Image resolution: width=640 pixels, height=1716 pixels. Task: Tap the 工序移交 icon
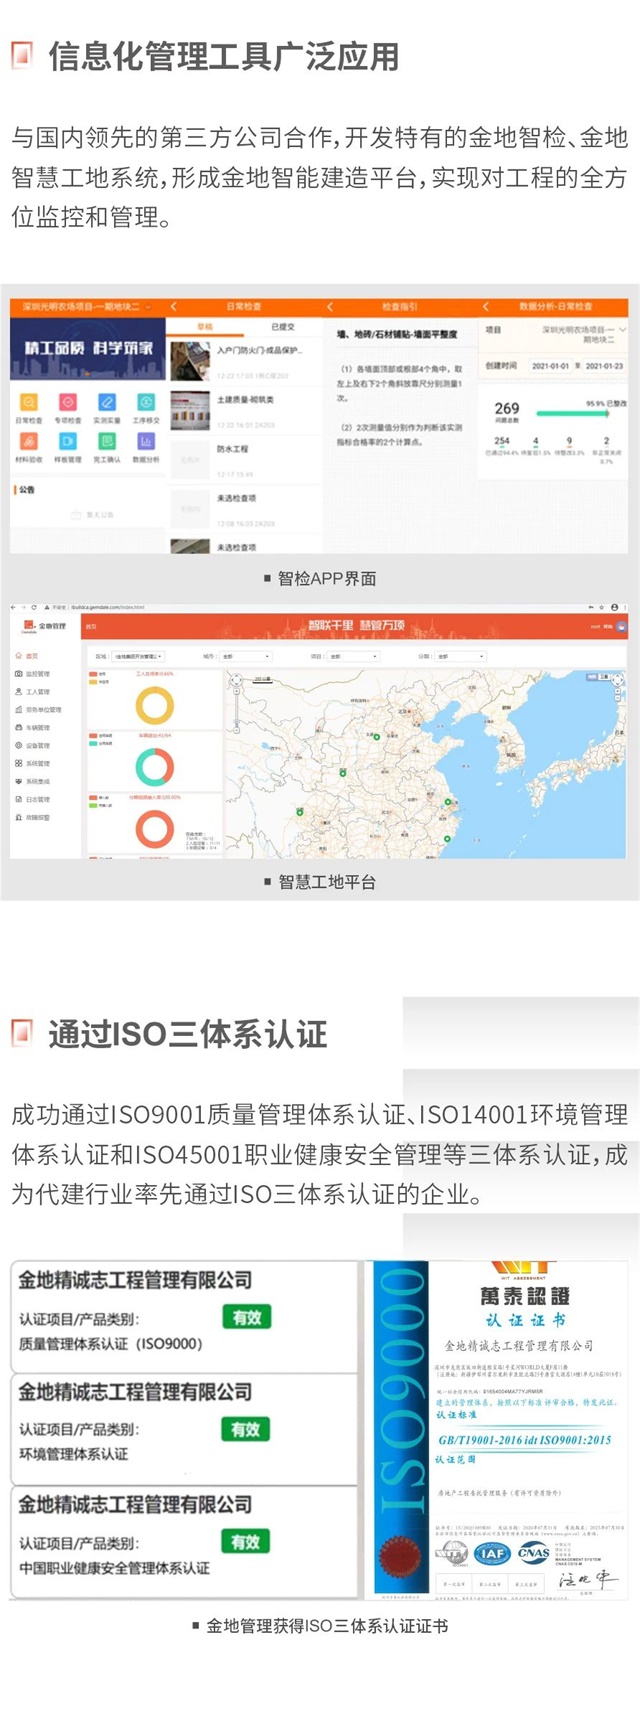[x=146, y=403]
